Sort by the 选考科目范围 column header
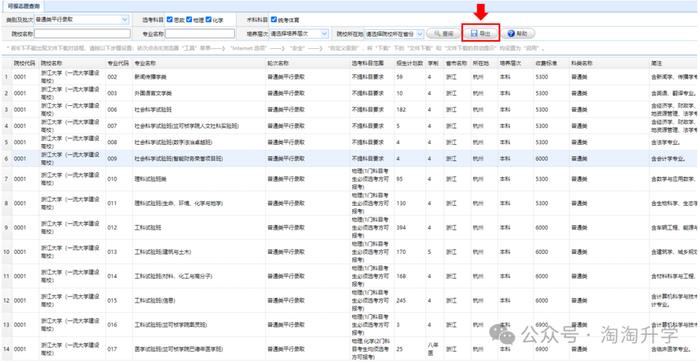 tap(367, 63)
